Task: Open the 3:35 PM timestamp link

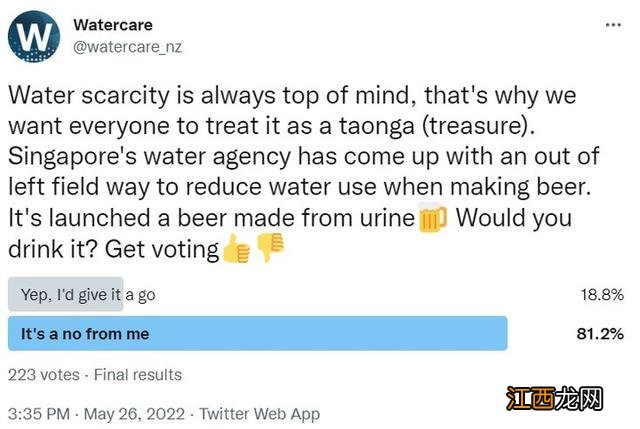Action: point(38,413)
